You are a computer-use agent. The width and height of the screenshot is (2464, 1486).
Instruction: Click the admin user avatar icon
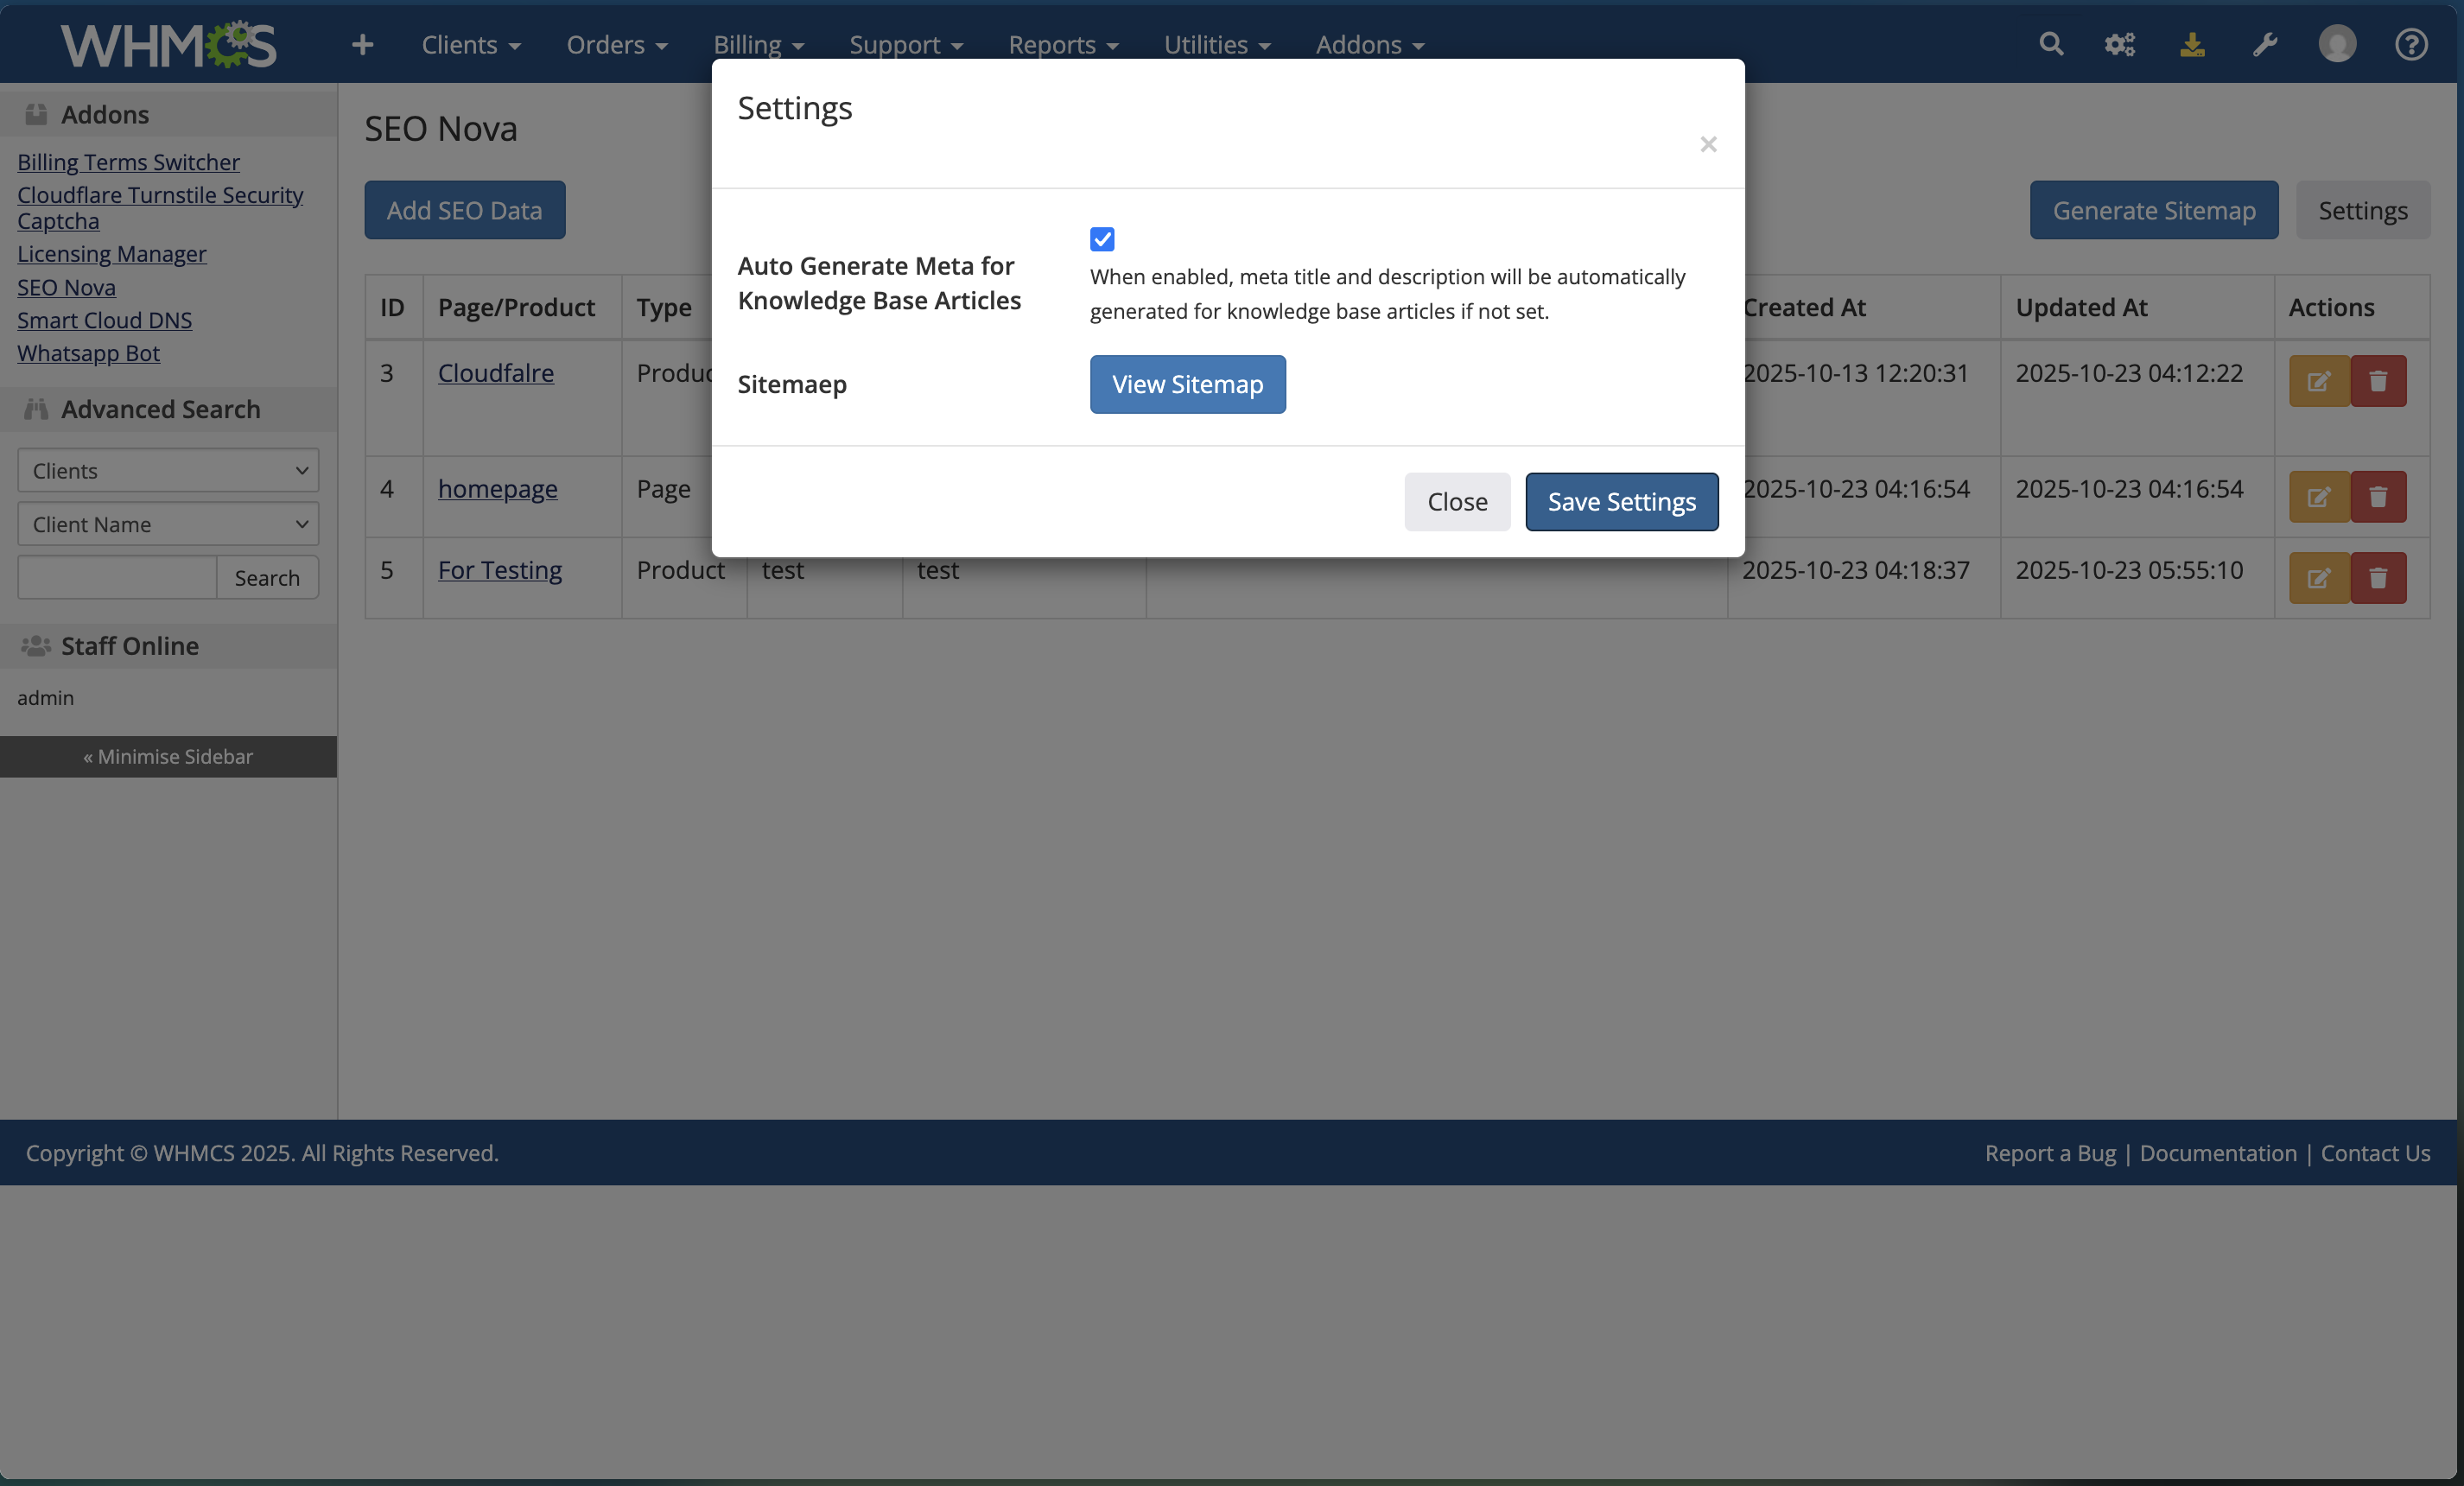click(x=2337, y=44)
